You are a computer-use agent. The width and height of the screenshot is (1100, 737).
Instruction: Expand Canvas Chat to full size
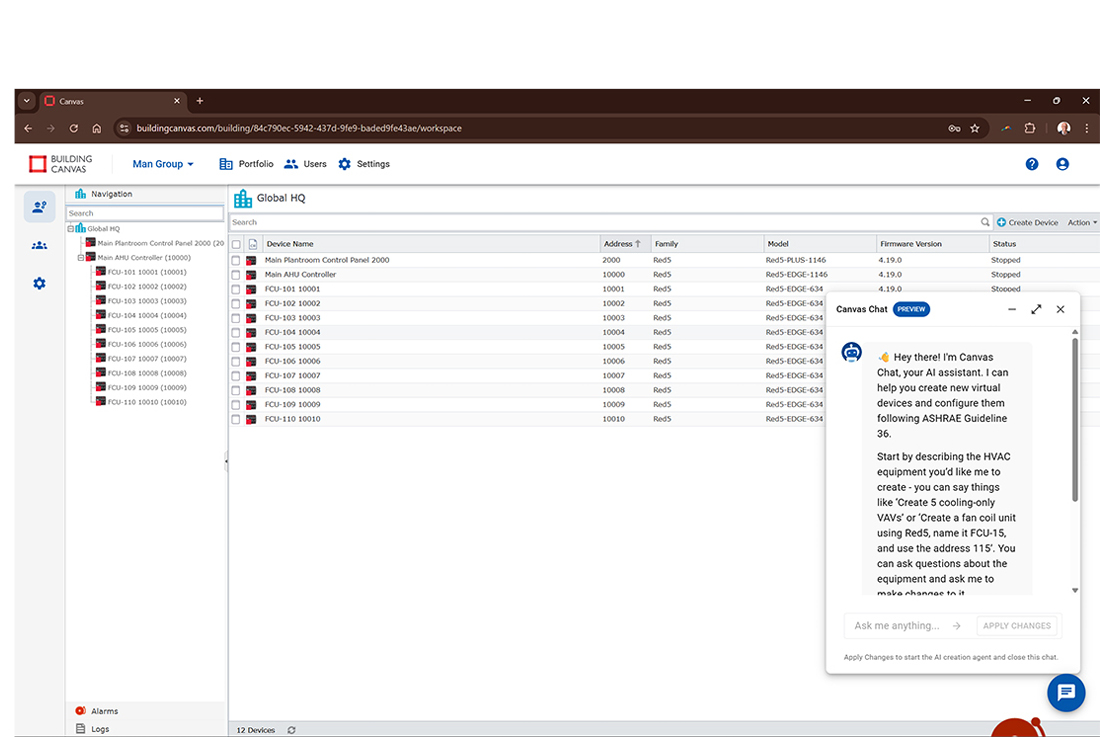pos(1036,310)
